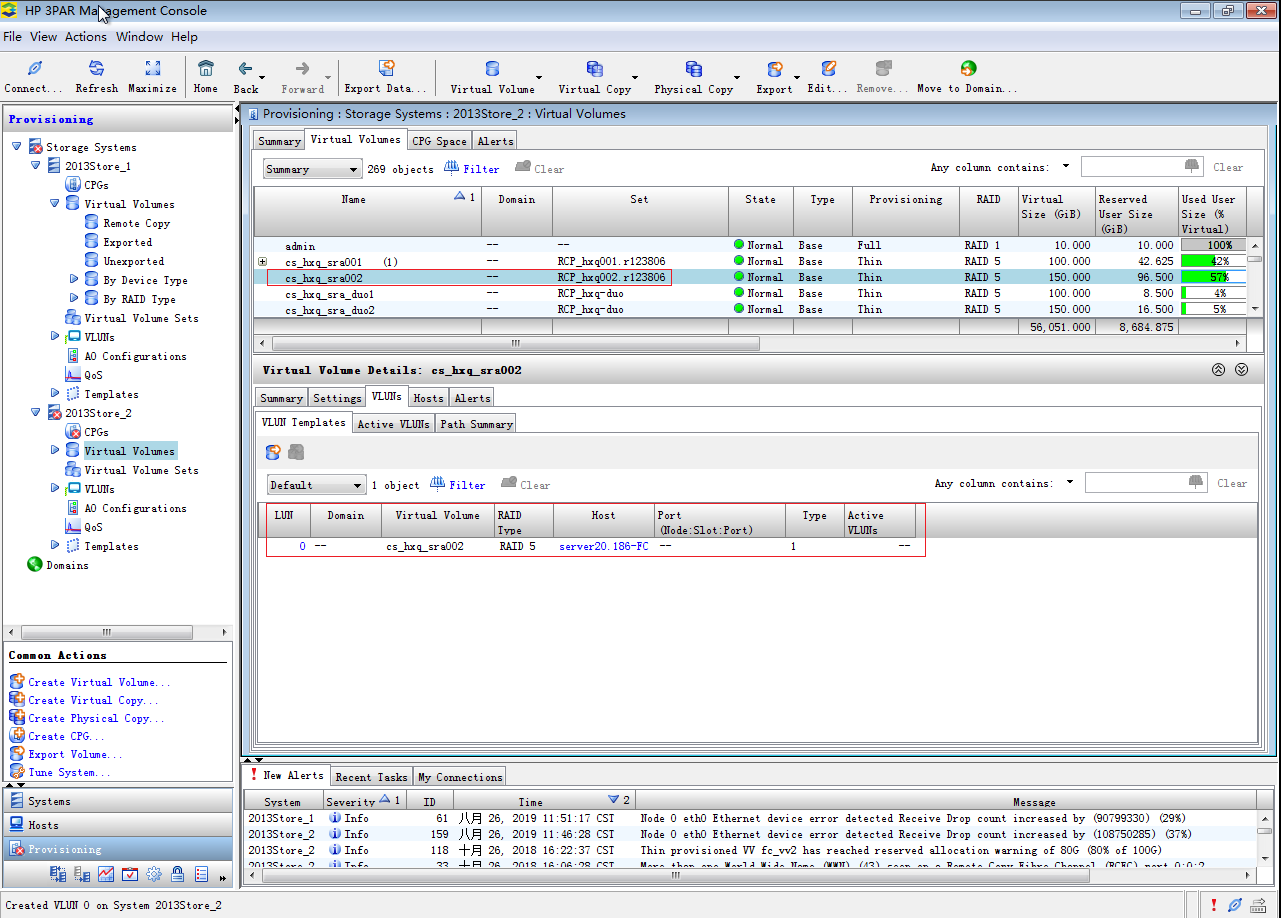Click the Physical Copy toolbar icon

coord(693,69)
